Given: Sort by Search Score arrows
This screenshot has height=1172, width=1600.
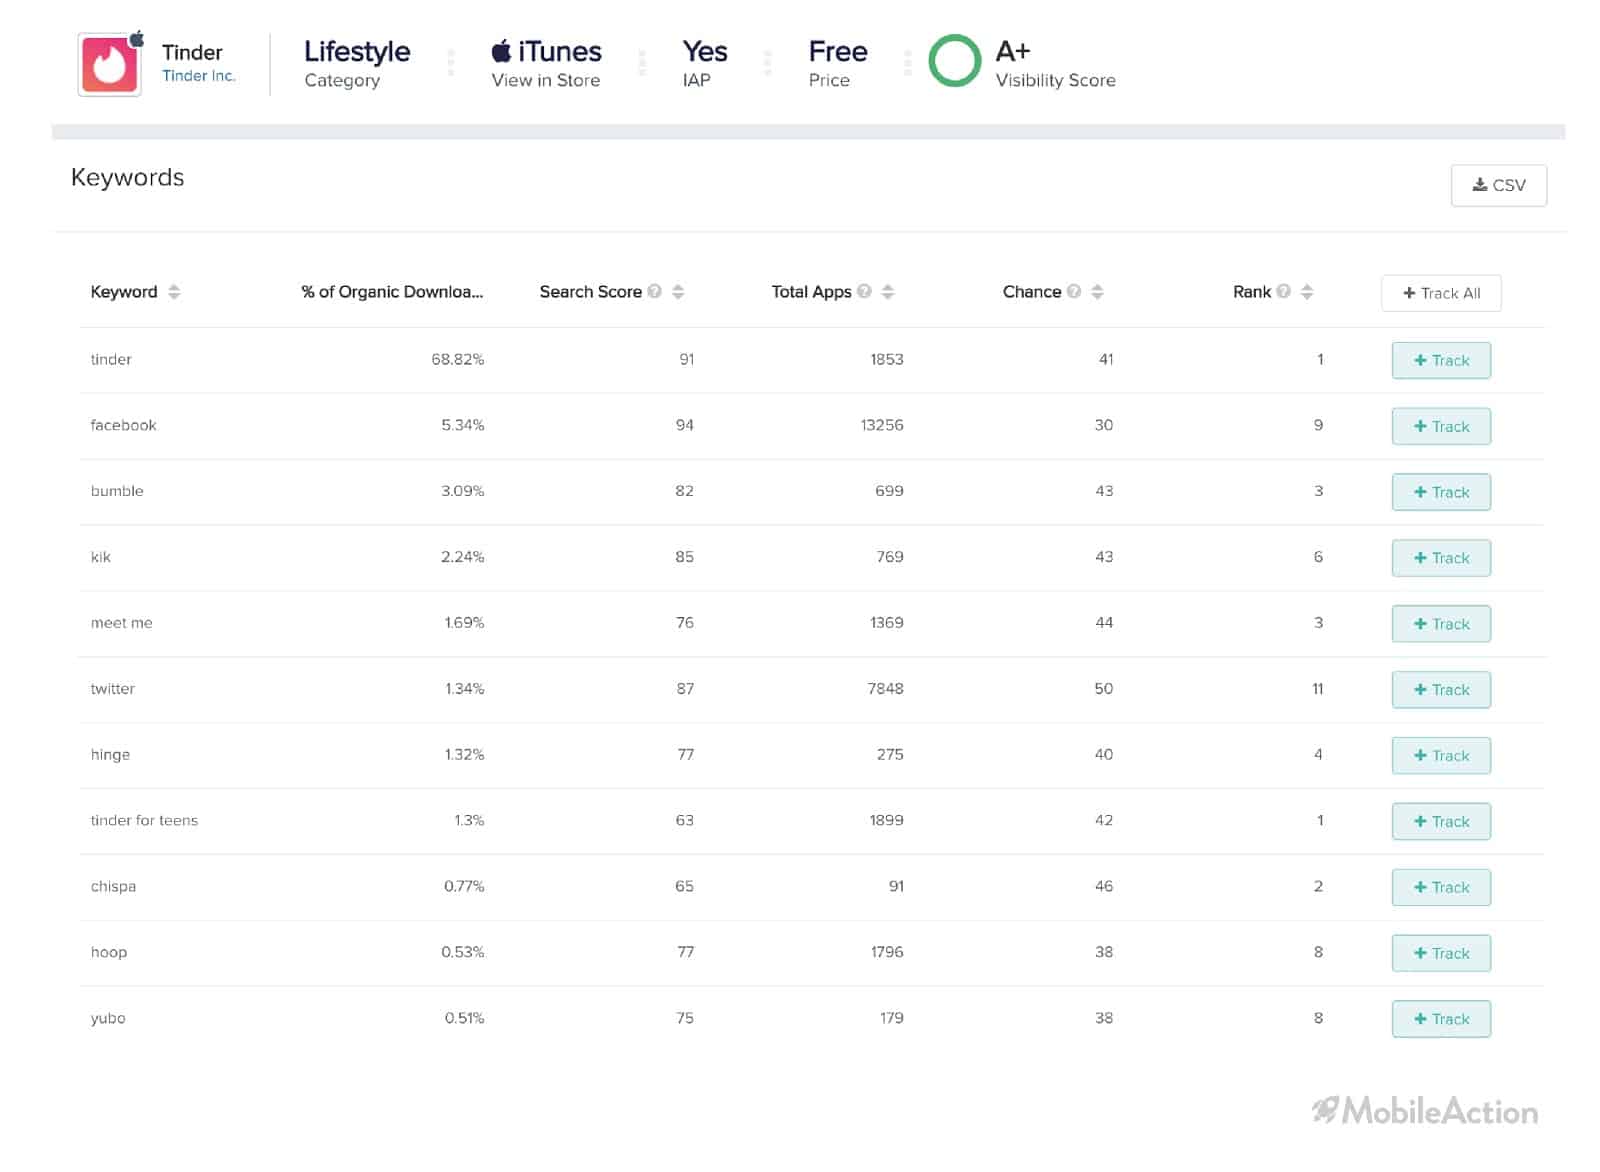Looking at the screenshot, I should point(678,291).
